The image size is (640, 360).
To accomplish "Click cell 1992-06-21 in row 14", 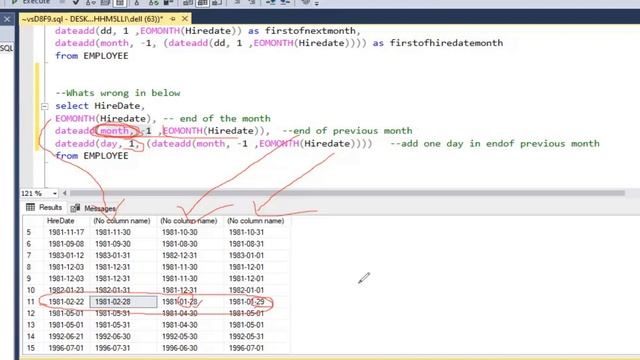I will [66, 337].
